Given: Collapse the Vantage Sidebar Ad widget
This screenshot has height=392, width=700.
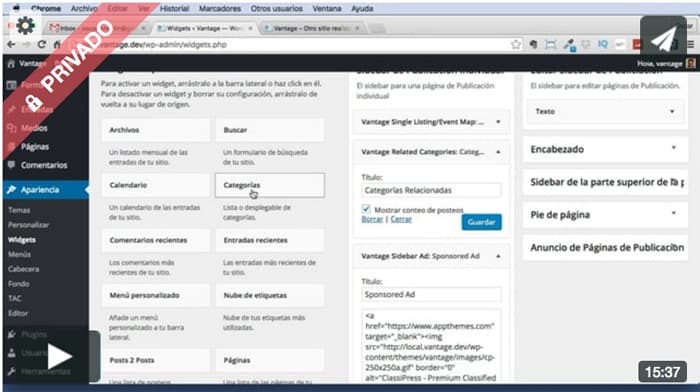Looking at the screenshot, I should tap(498, 256).
